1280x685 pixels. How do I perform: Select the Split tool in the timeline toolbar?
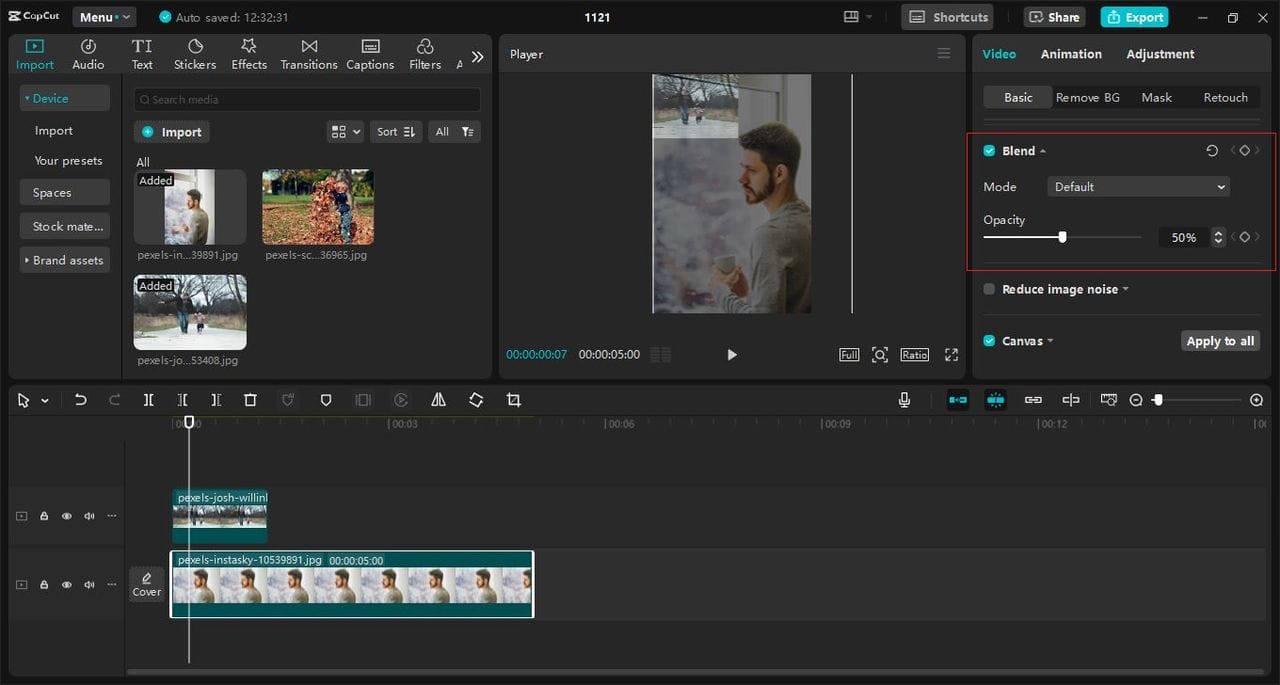[148, 400]
